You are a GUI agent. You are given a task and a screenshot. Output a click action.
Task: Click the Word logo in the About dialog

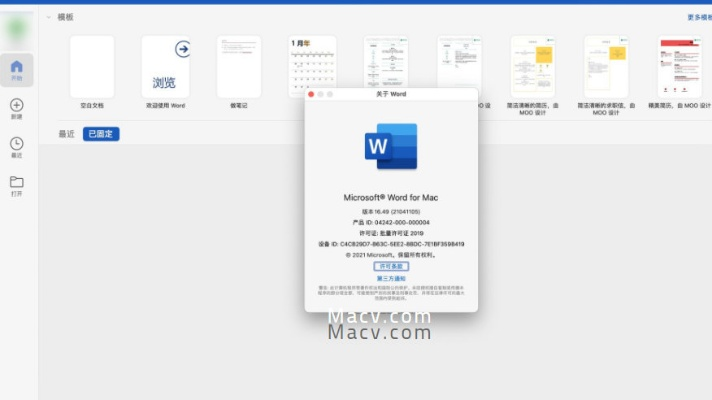pos(391,146)
